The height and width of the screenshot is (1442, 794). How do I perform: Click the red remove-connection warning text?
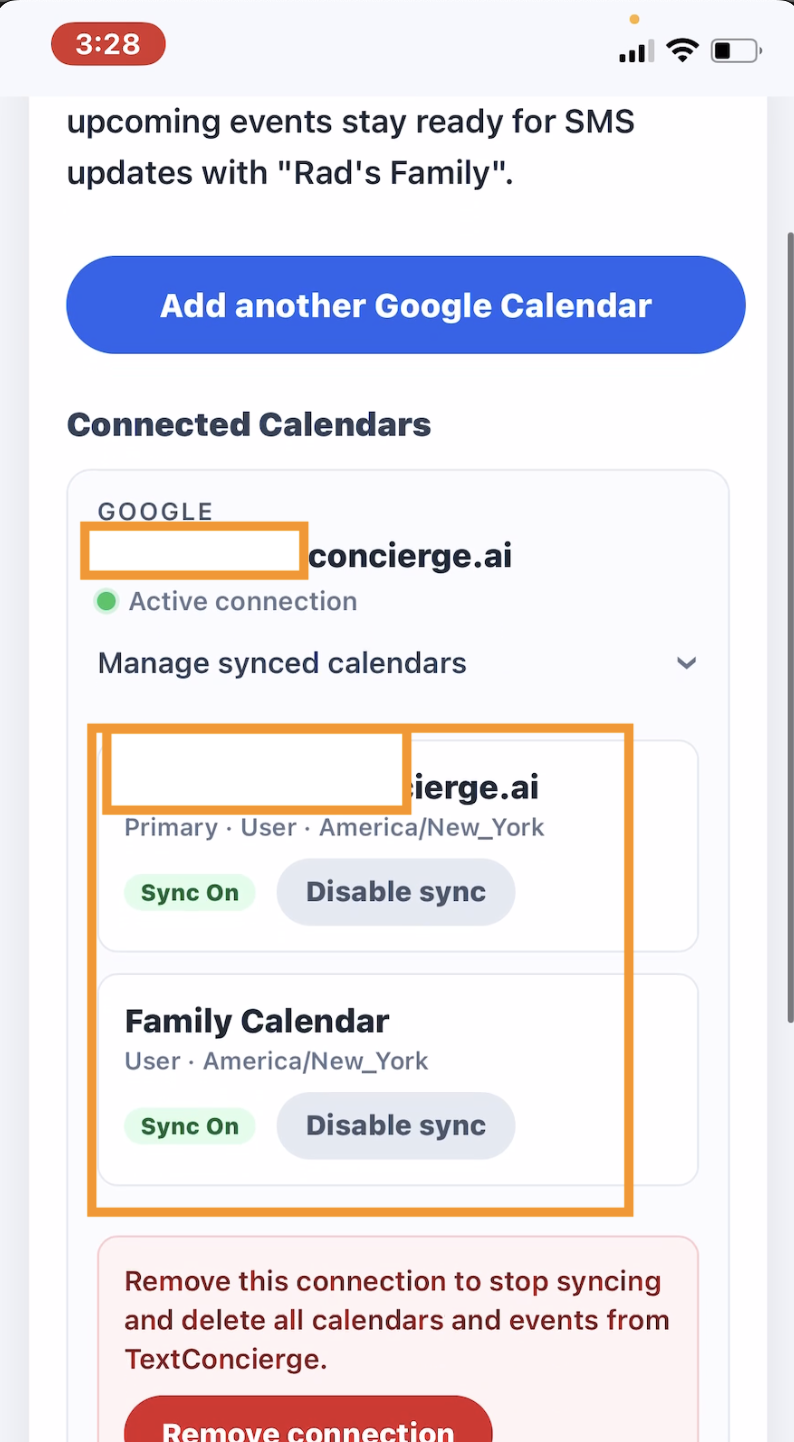pyautogui.click(x=397, y=1320)
